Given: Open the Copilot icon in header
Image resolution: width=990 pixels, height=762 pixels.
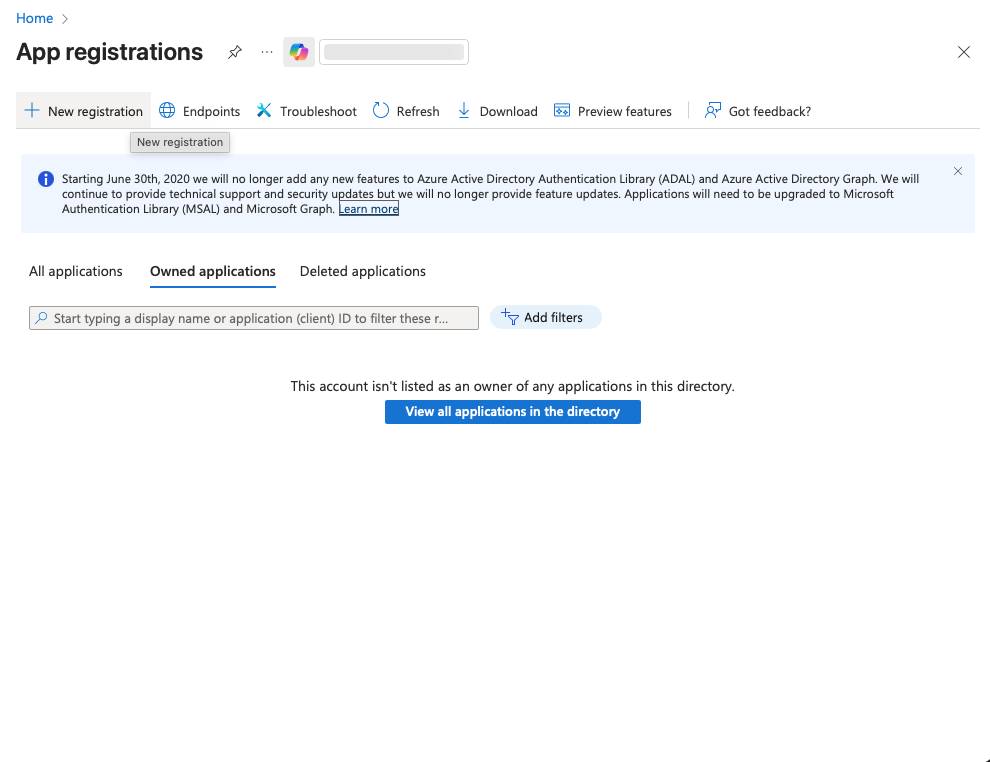Looking at the screenshot, I should pyautogui.click(x=299, y=52).
